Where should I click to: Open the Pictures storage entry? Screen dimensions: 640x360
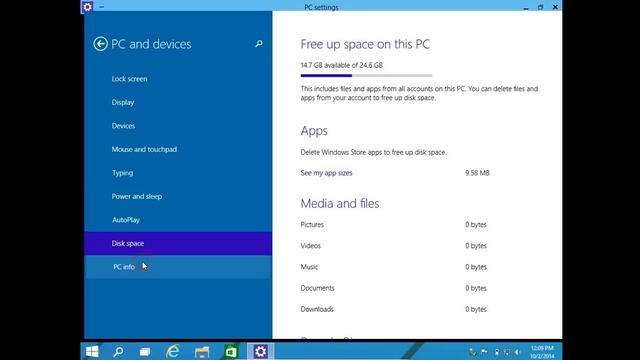(312, 224)
